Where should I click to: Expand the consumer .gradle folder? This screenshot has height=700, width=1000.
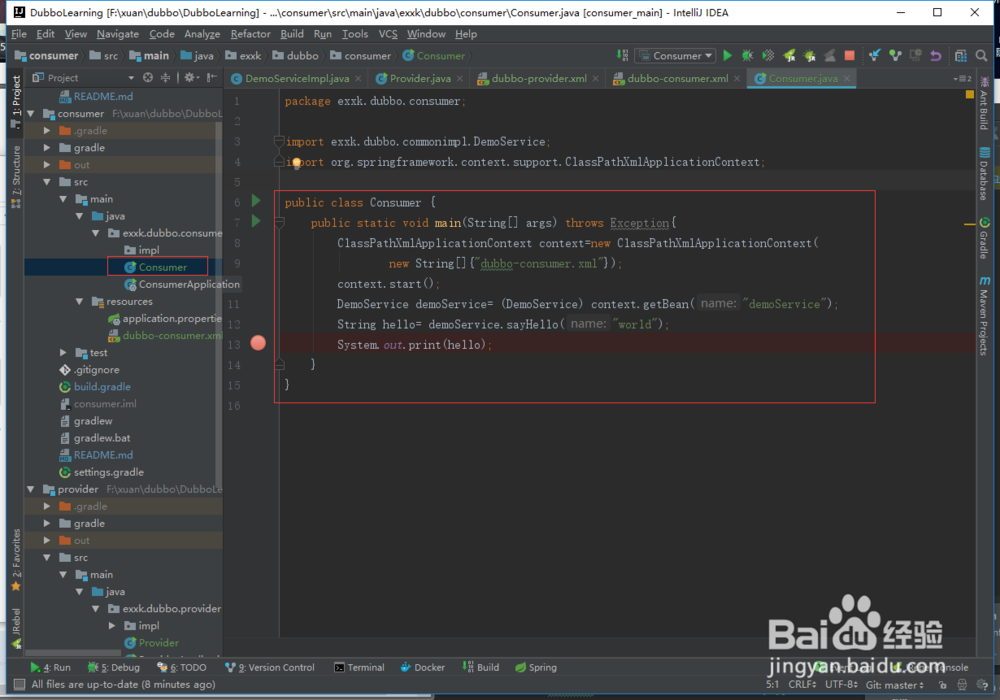pyautogui.click(x=47, y=131)
